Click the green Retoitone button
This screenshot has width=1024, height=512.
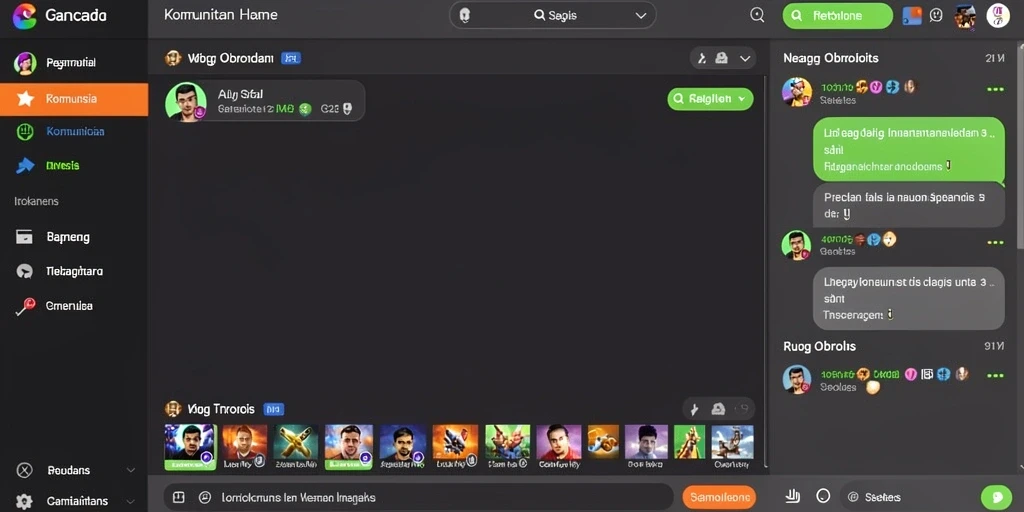[x=837, y=16]
